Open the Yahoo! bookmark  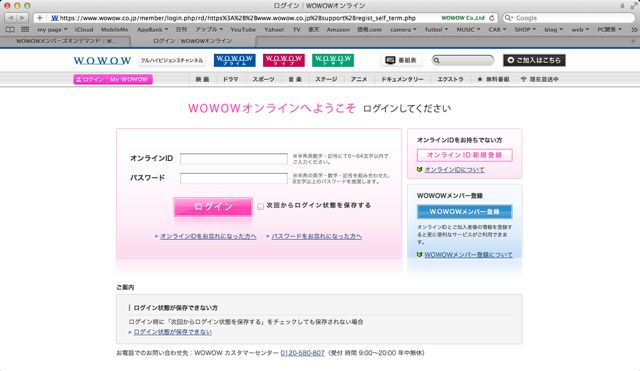274,29
